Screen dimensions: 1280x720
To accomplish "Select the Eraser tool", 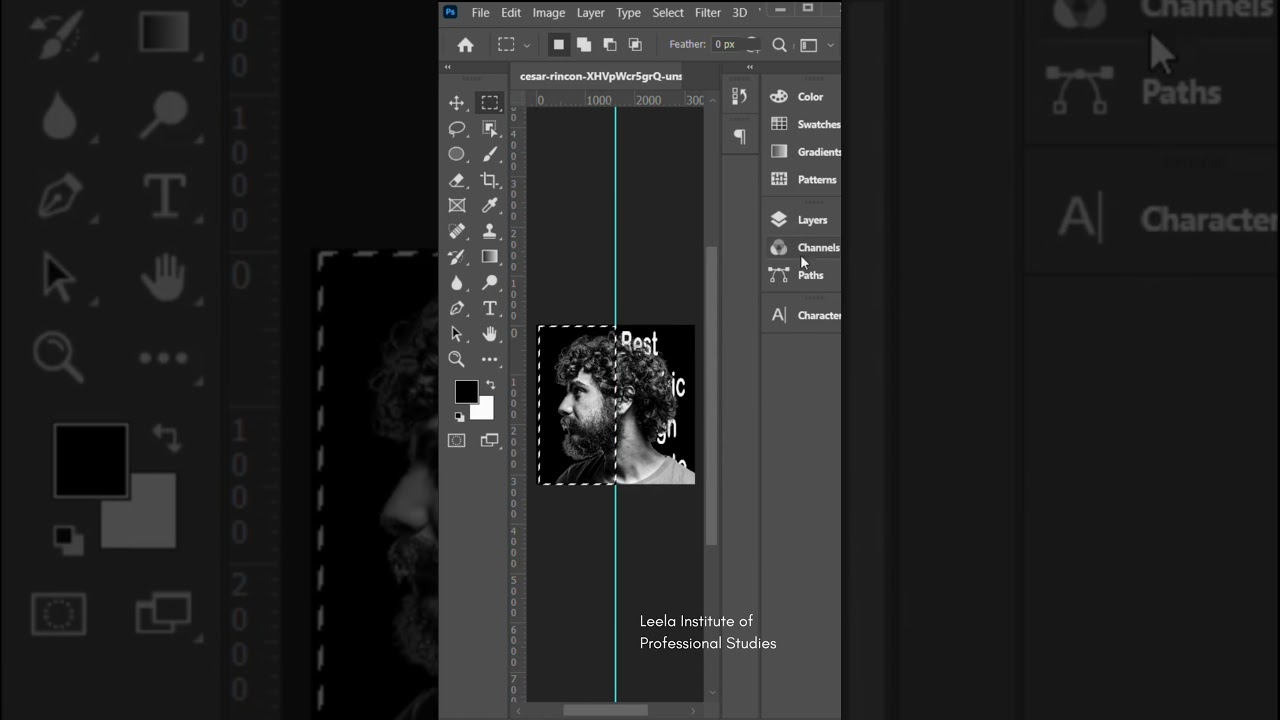I will coord(457,180).
